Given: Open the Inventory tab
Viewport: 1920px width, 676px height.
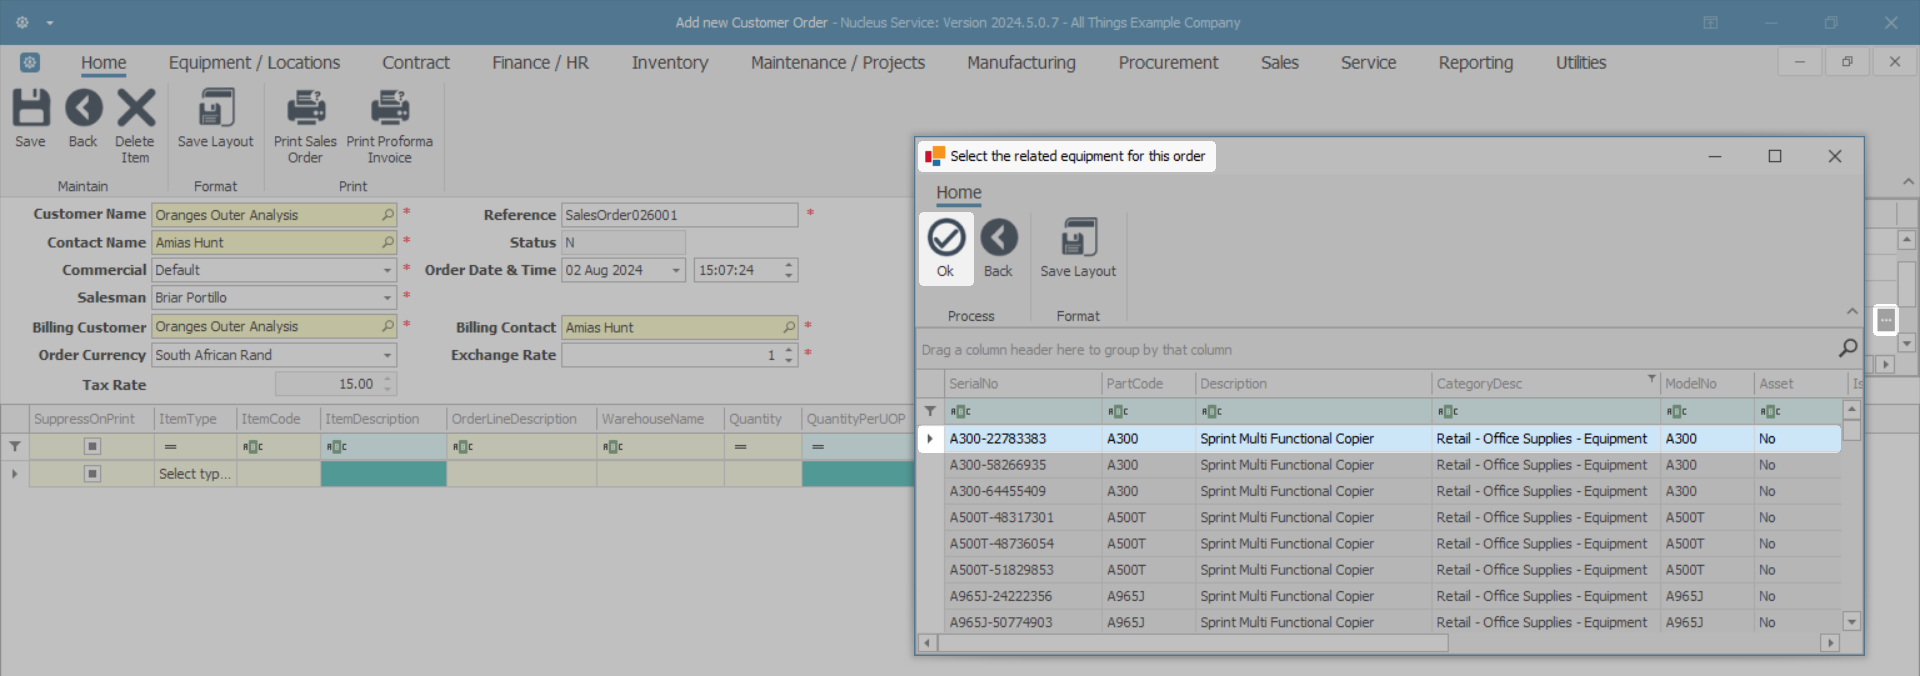Looking at the screenshot, I should click(670, 62).
